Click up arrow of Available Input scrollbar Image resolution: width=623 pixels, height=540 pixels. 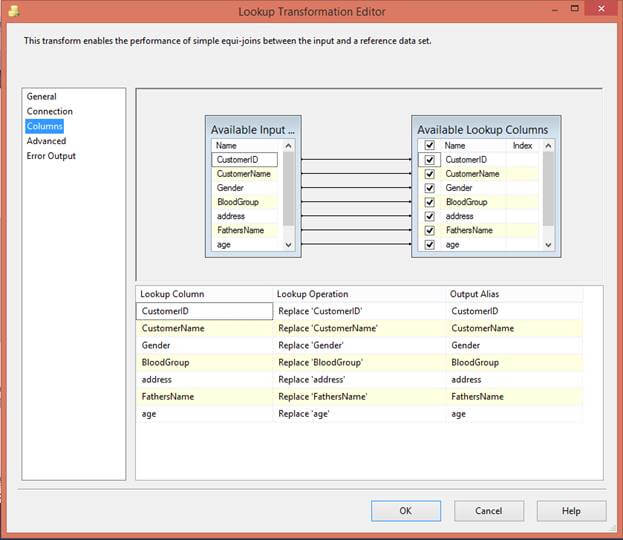click(288, 146)
